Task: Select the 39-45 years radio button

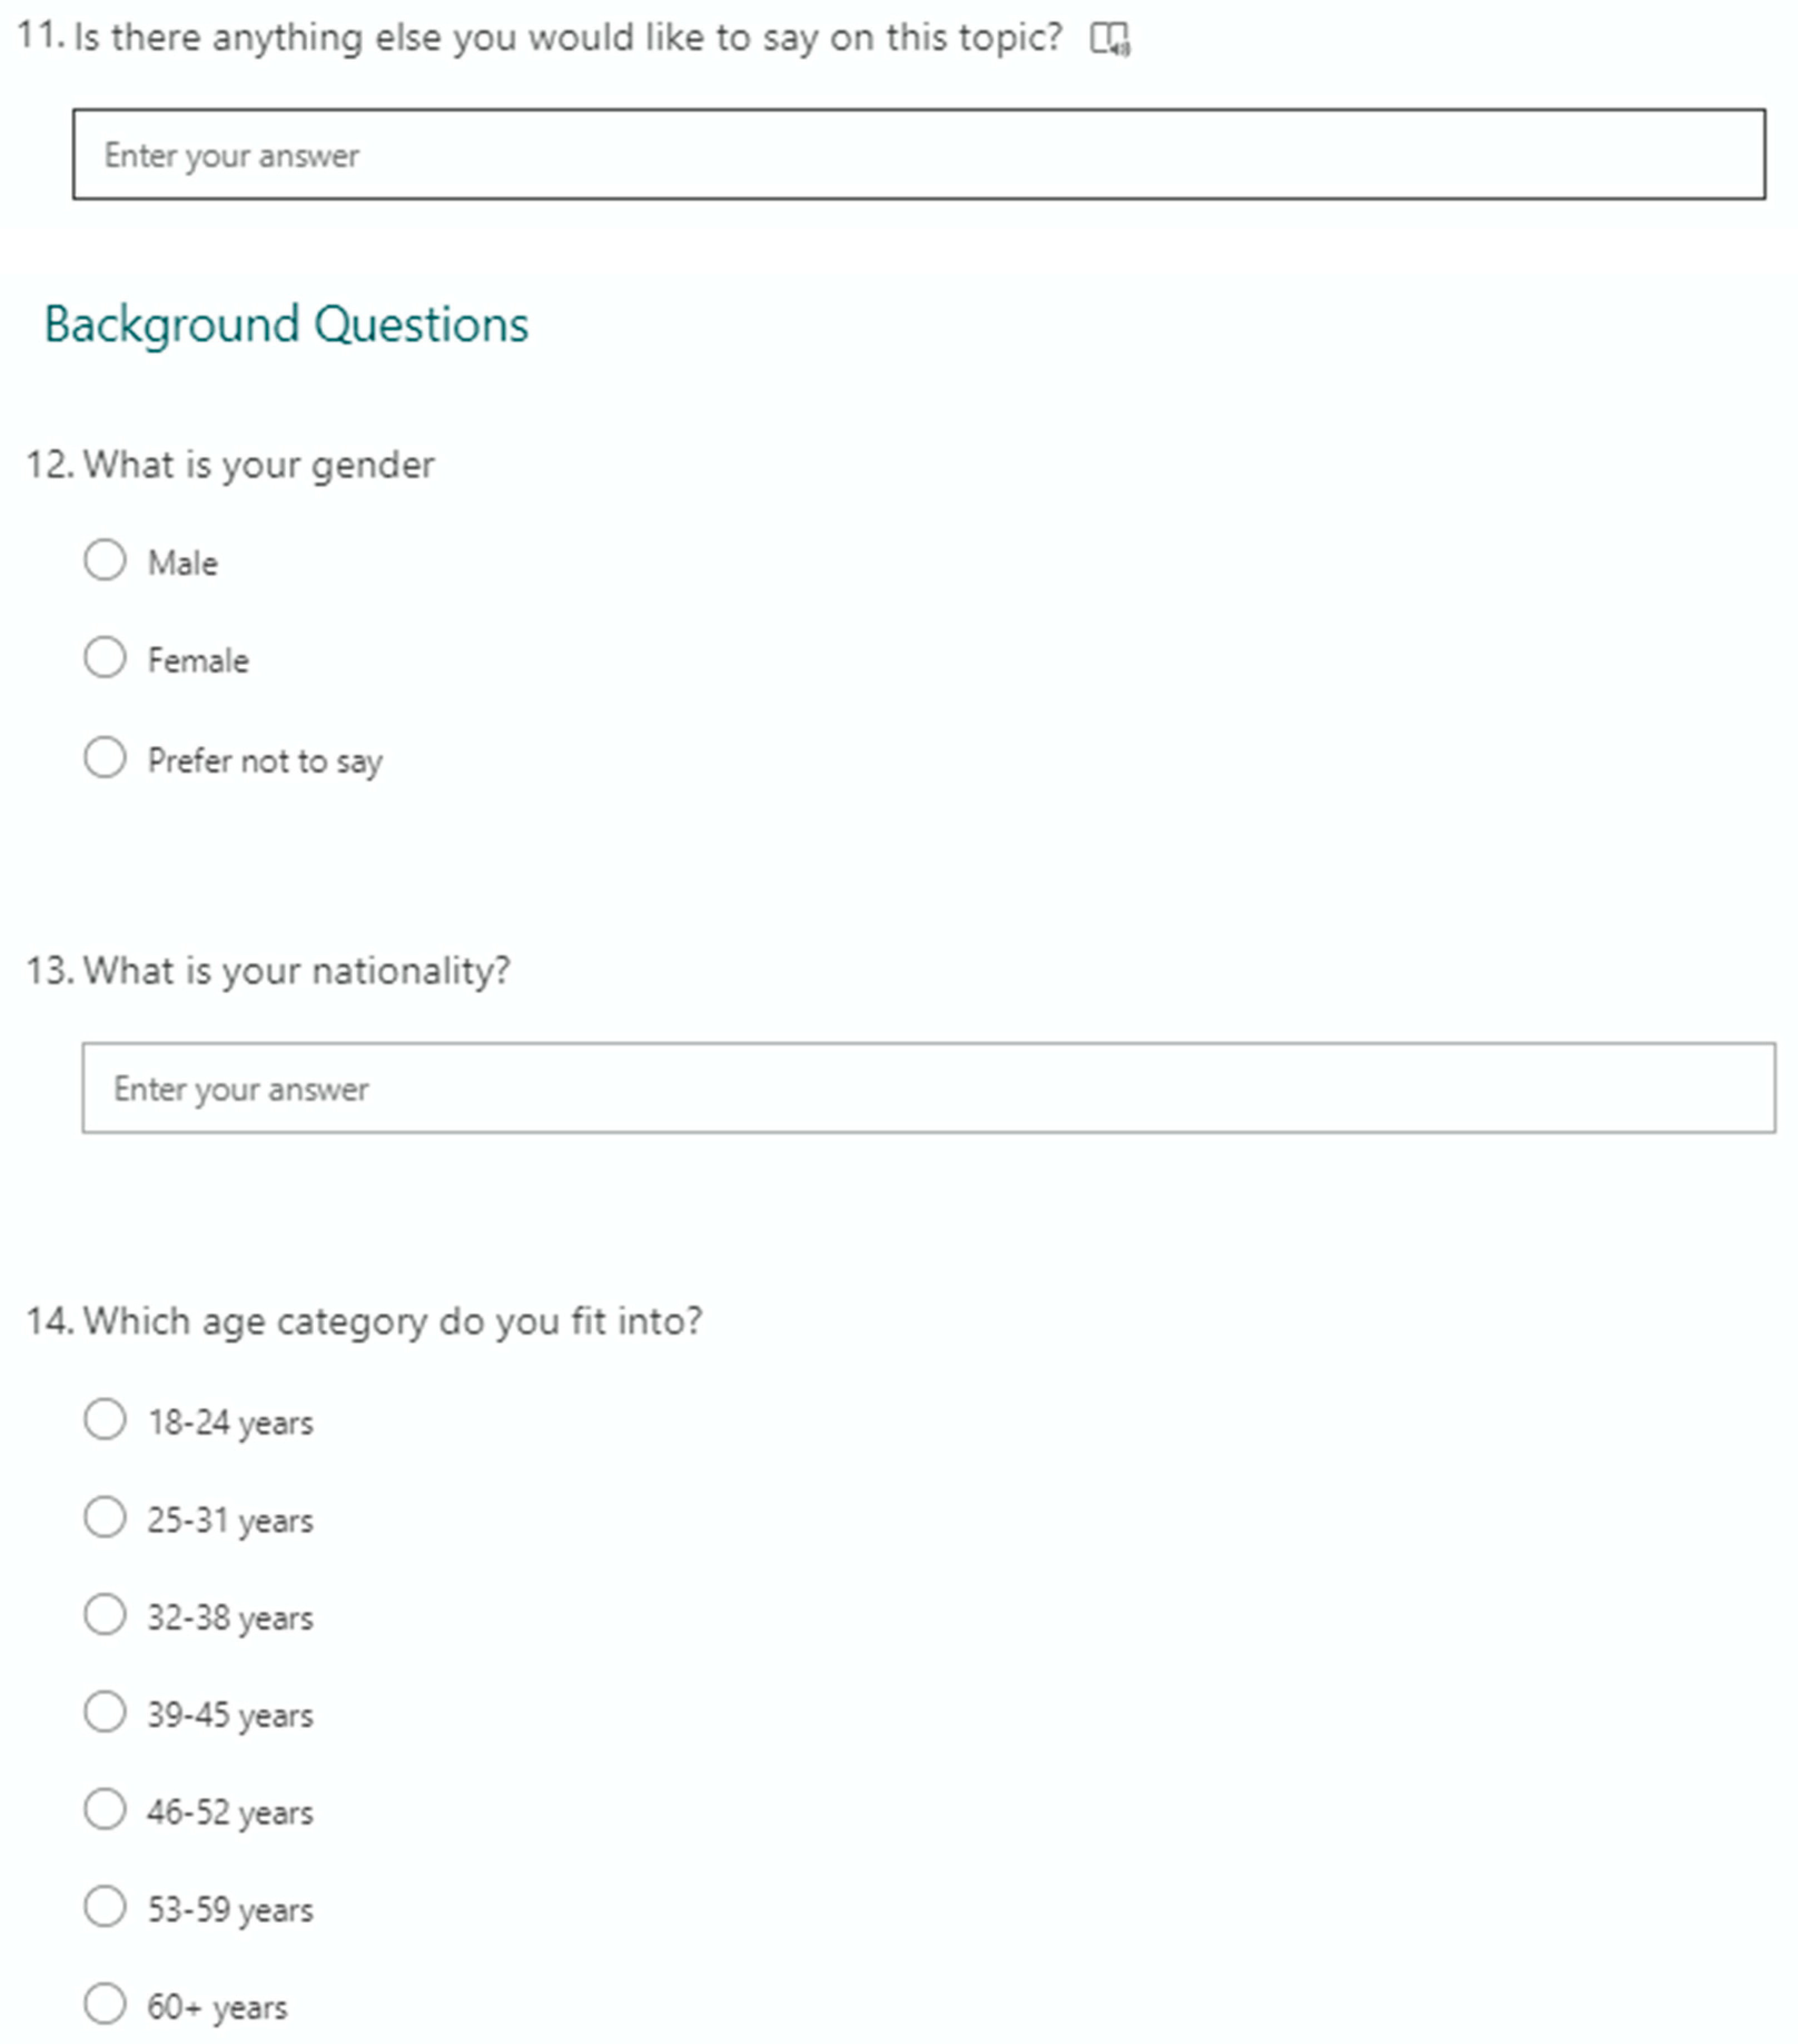Action: coord(105,1711)
